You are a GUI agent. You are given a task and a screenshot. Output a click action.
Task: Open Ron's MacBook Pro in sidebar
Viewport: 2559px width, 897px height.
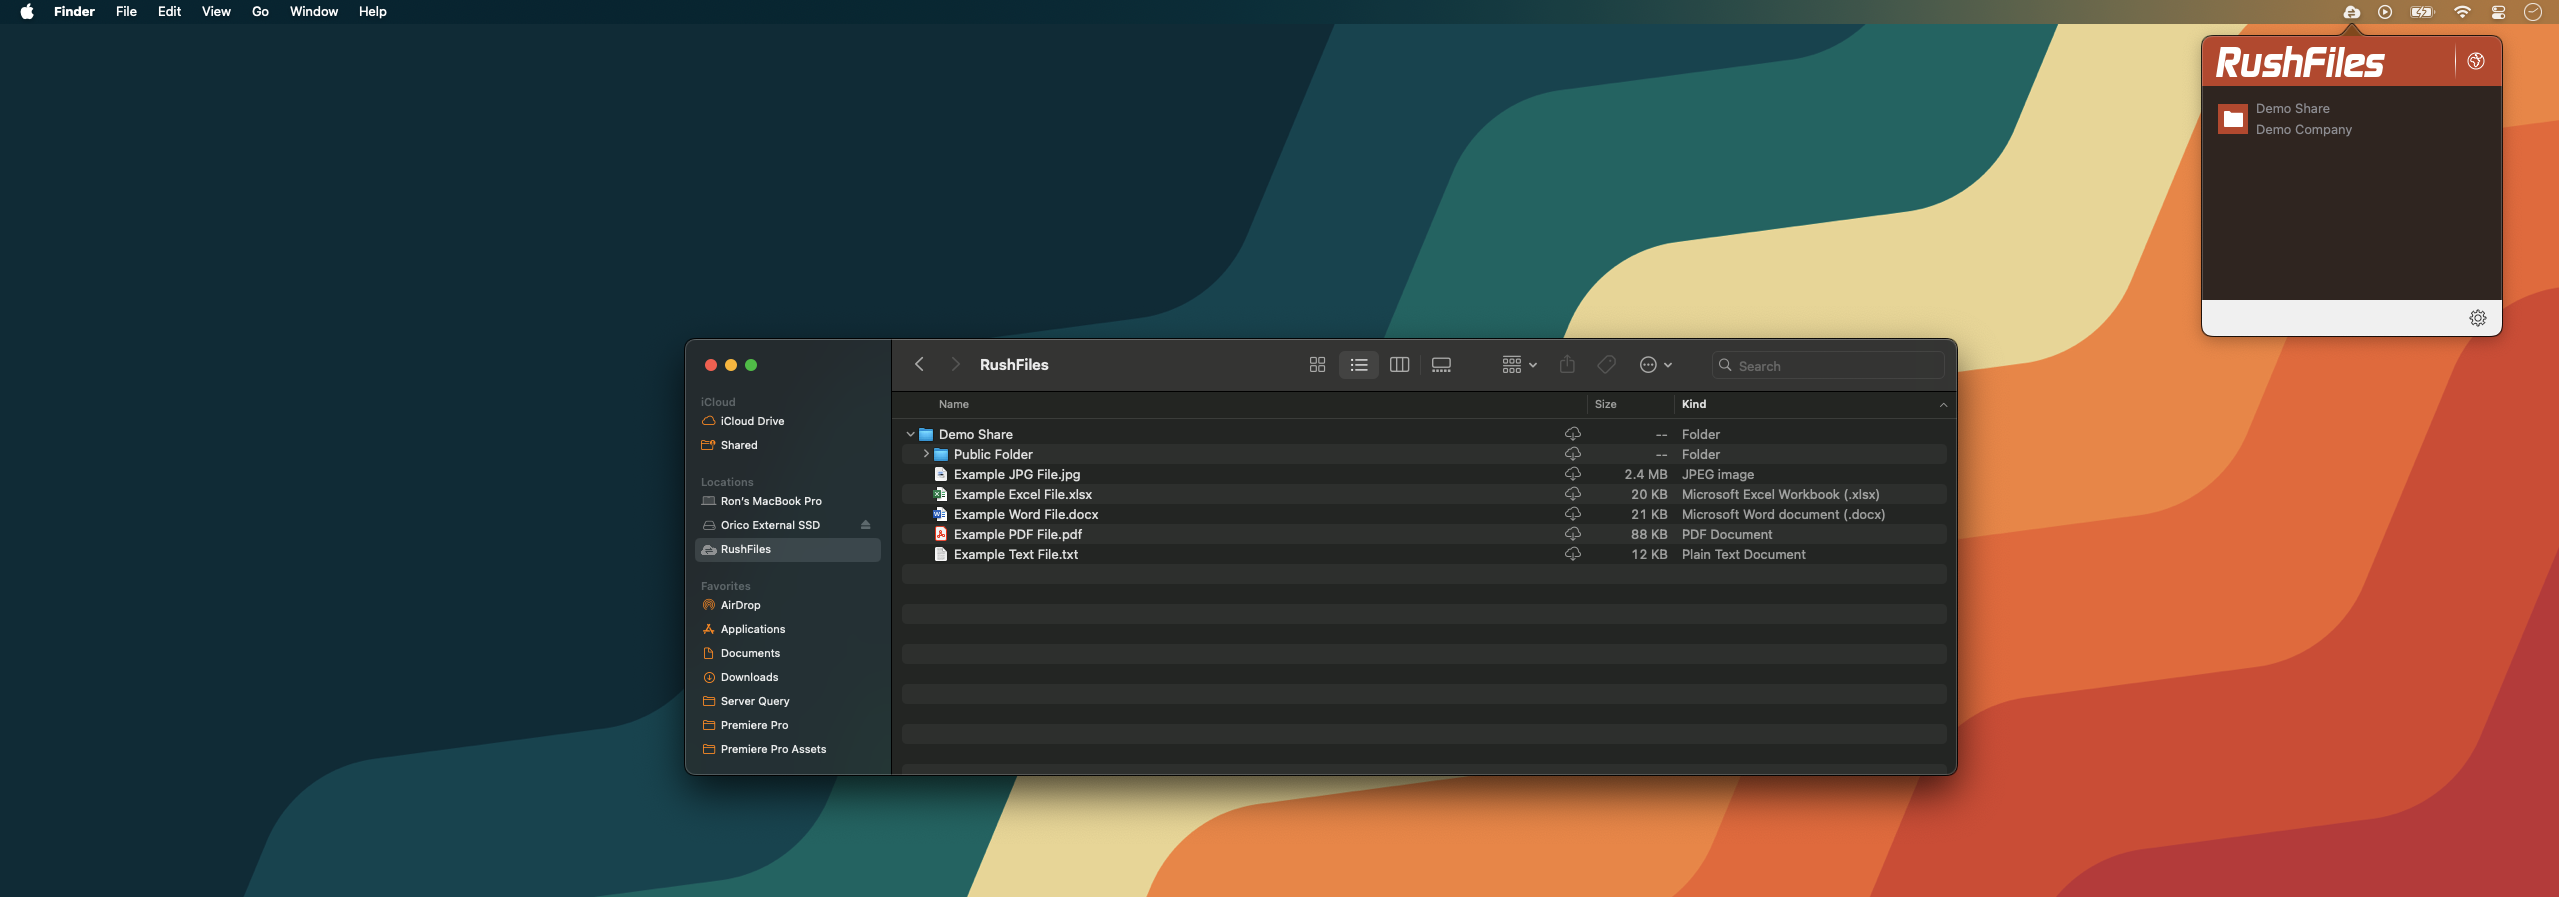click(x=788, y=501)
